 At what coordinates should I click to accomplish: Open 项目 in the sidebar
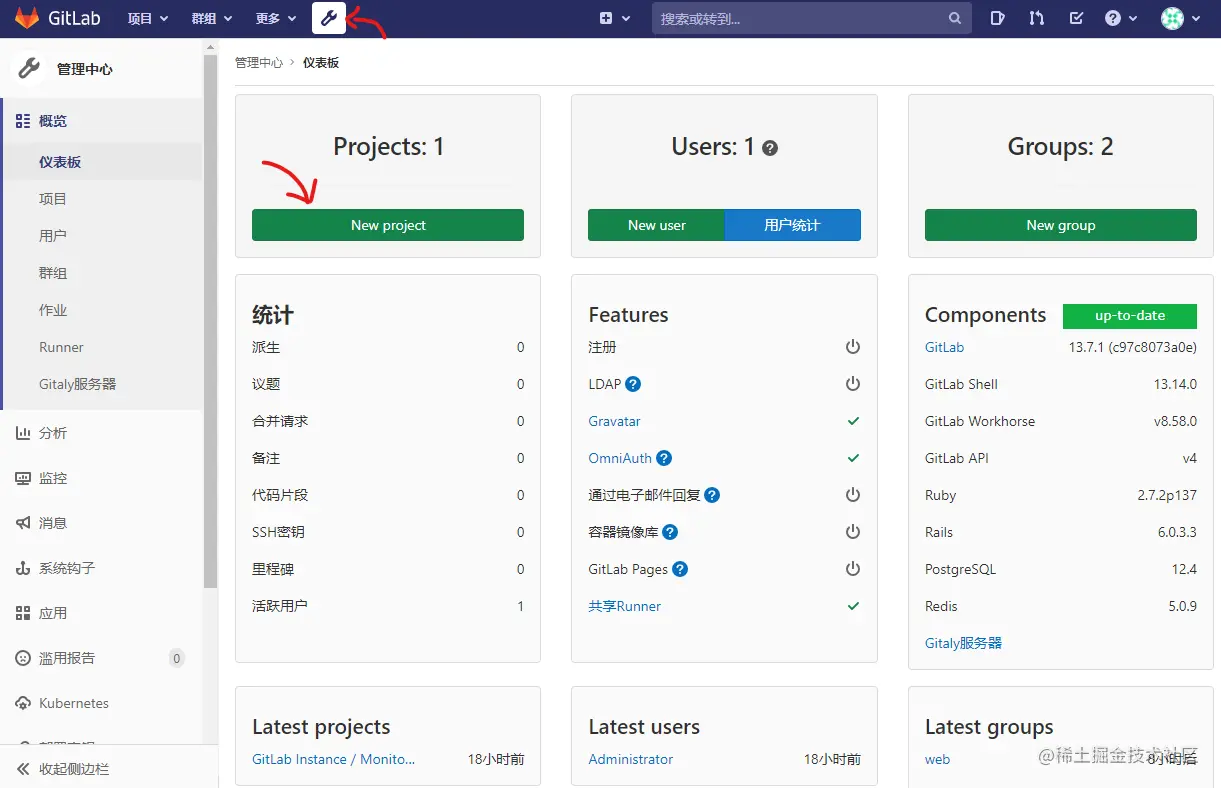click(x=102, y=199)
